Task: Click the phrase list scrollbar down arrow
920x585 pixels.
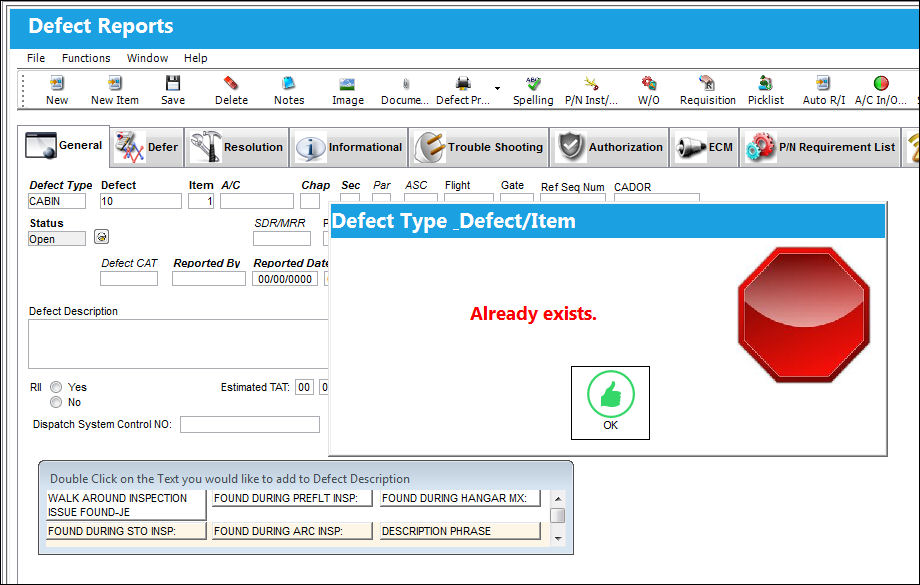Action: [x=558, y=538]
